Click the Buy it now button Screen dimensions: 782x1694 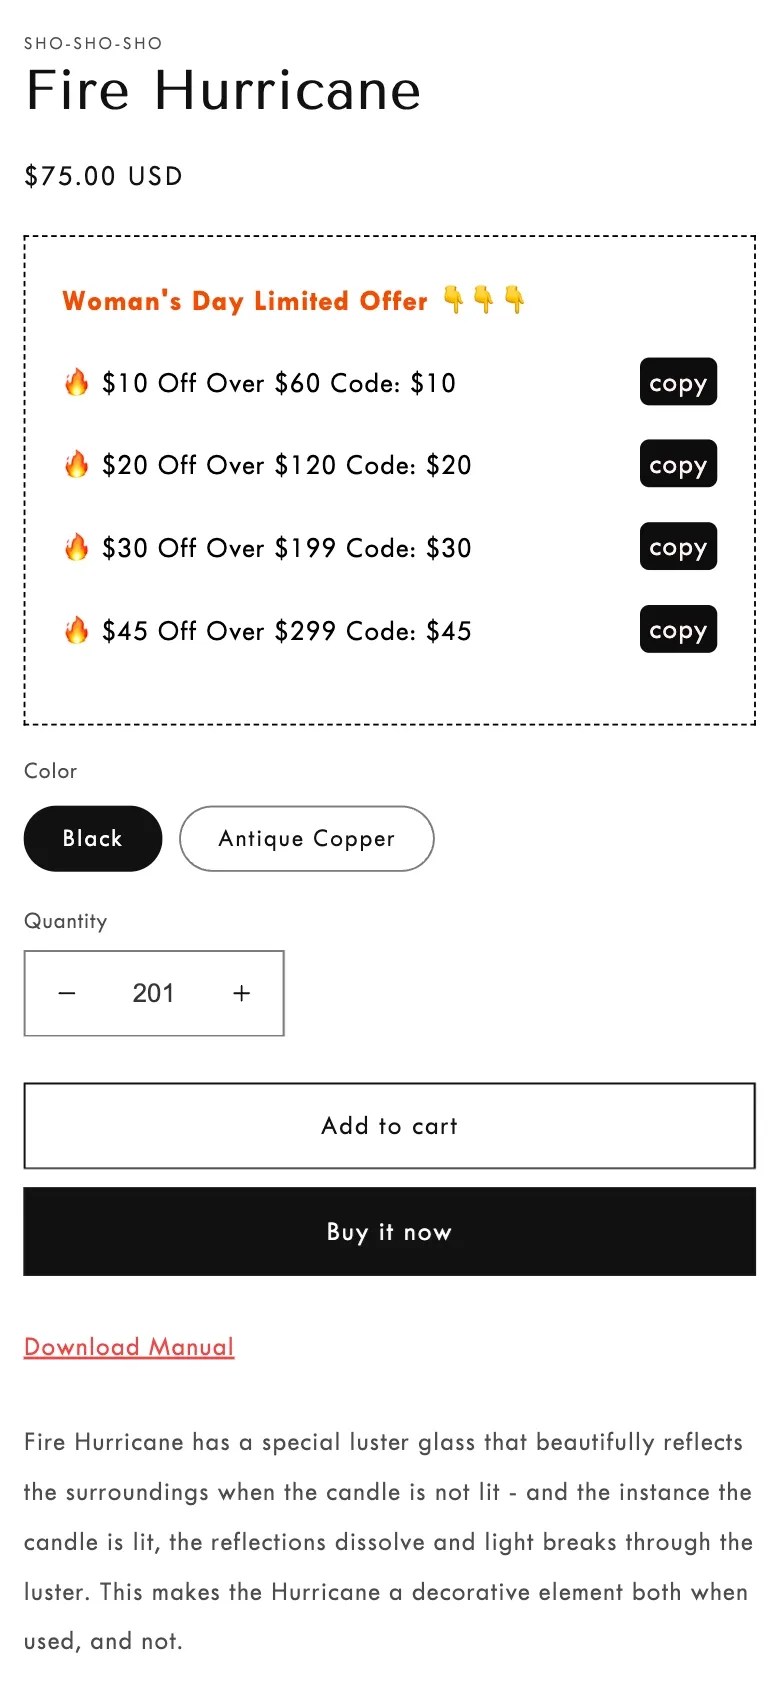coord(389,1232)
